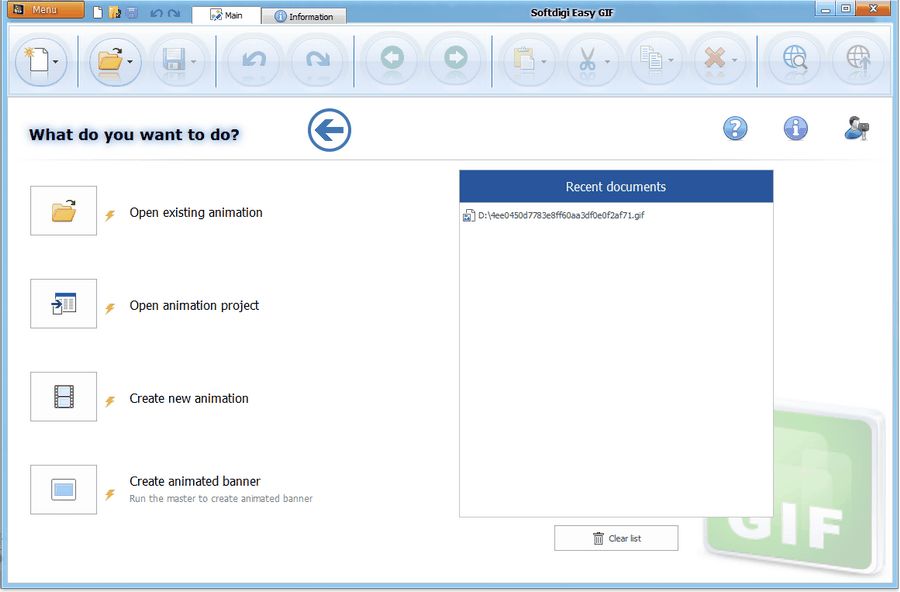Click the Delete red X toolbar icon

[715, 58]
